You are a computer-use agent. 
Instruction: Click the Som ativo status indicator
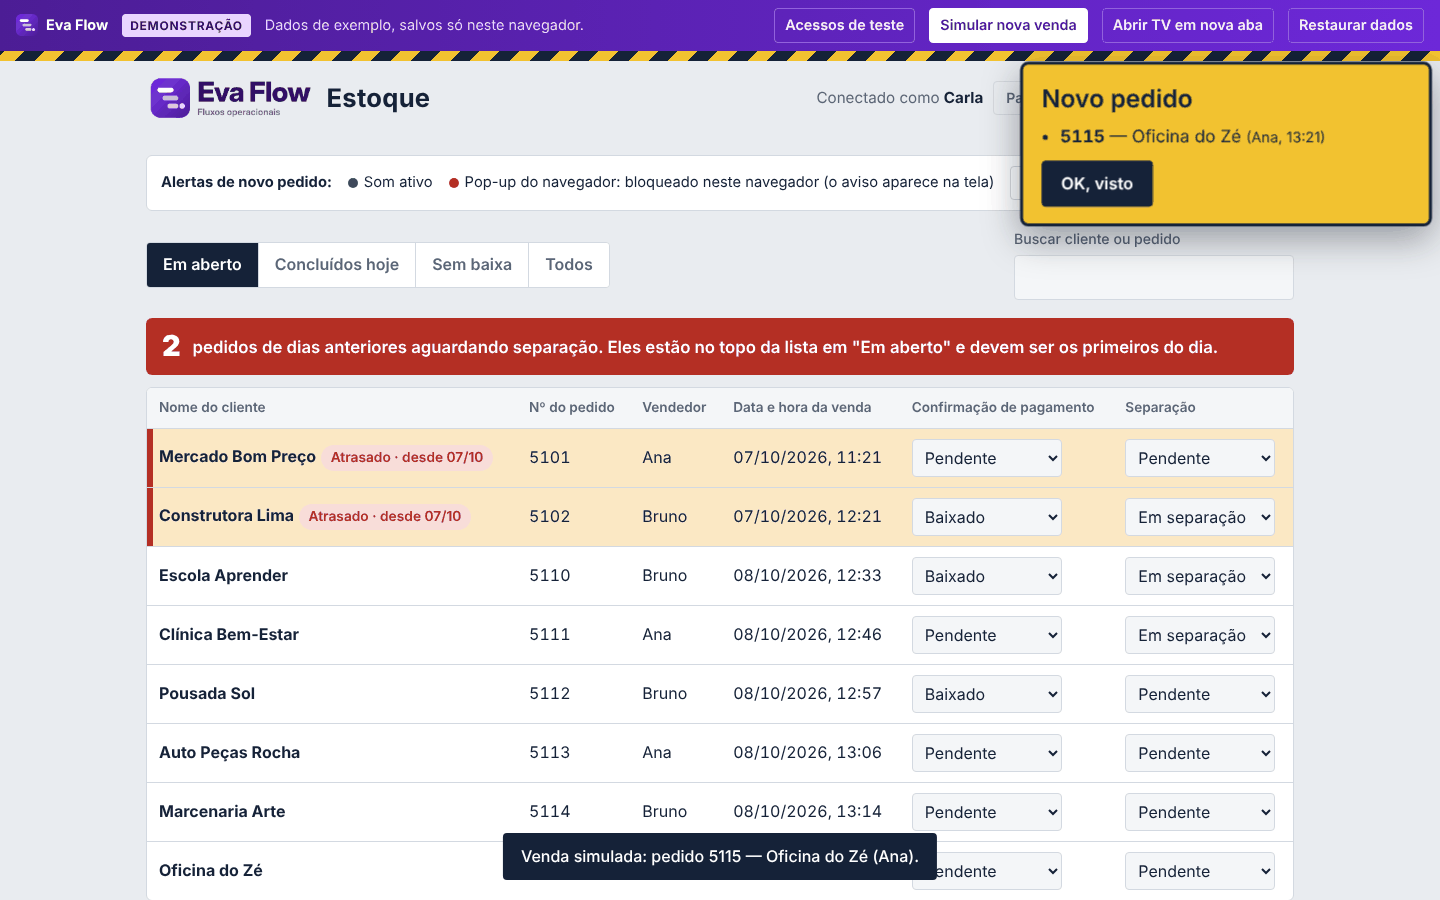[390, 182]
